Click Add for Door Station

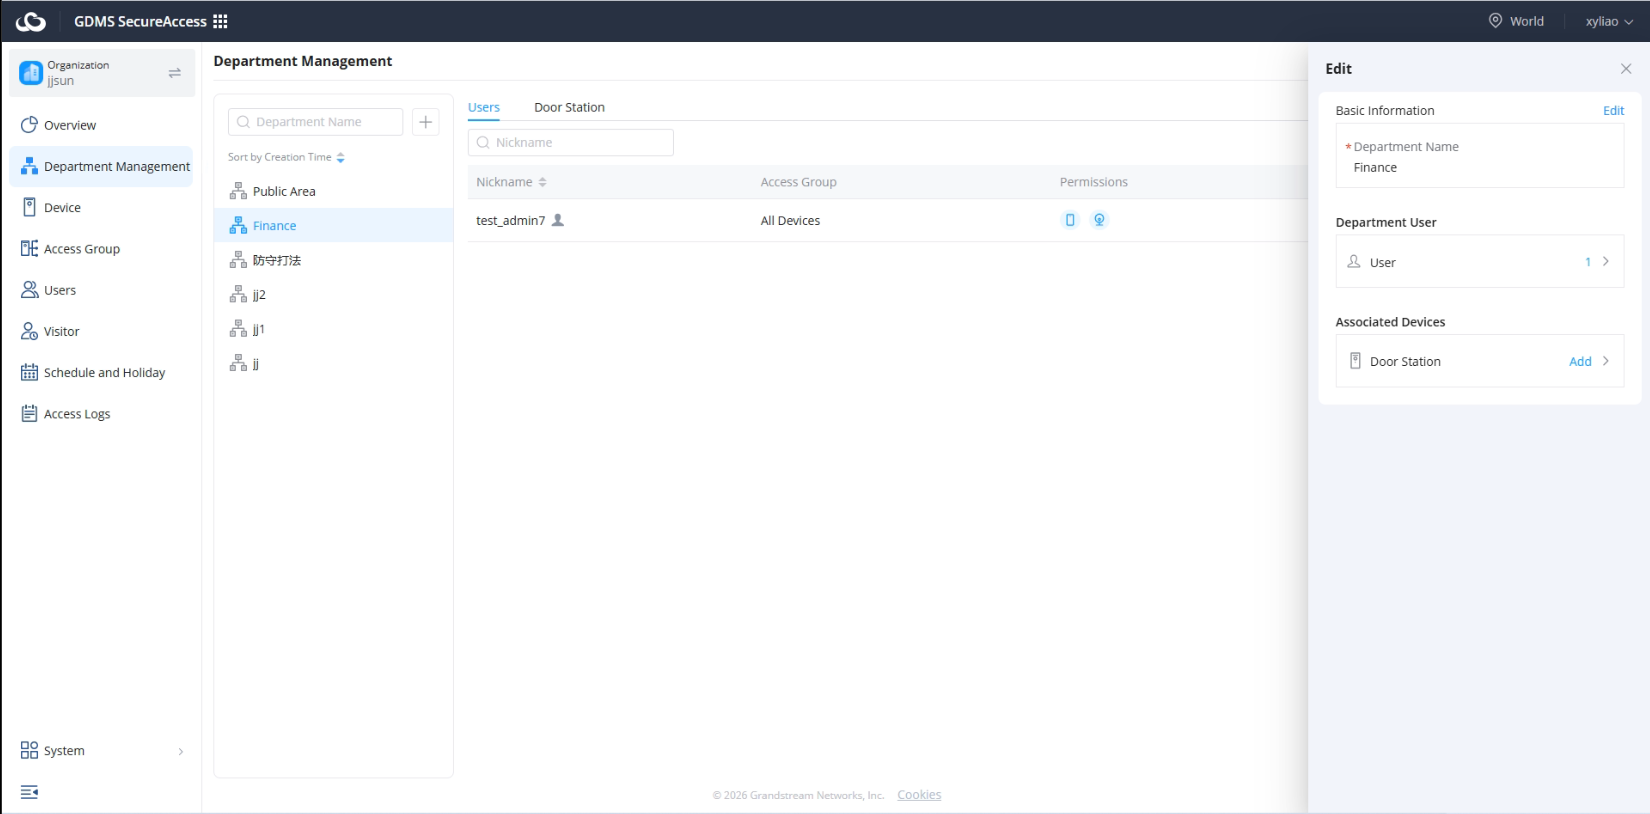click(x=1580, y=361)
